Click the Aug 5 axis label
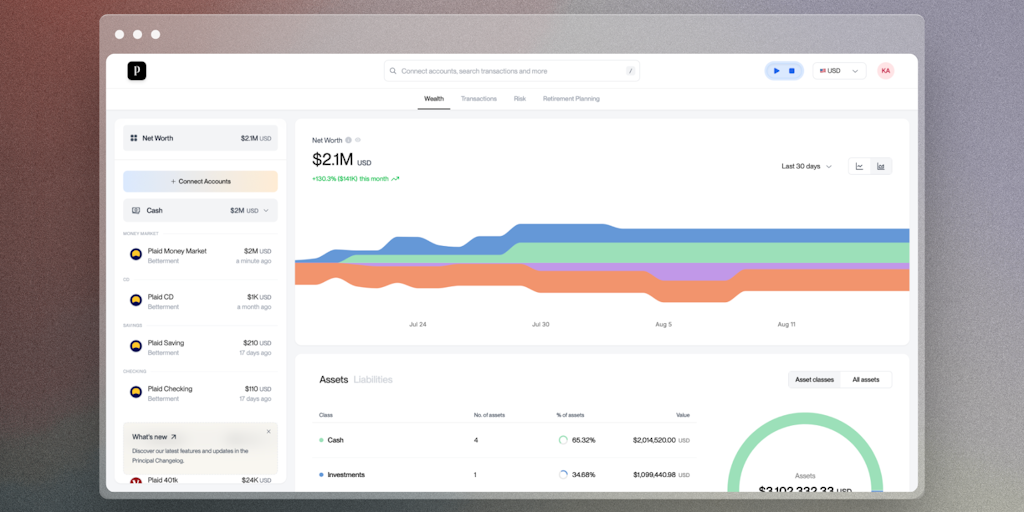Screen dimensions: 1024x512 664,325
